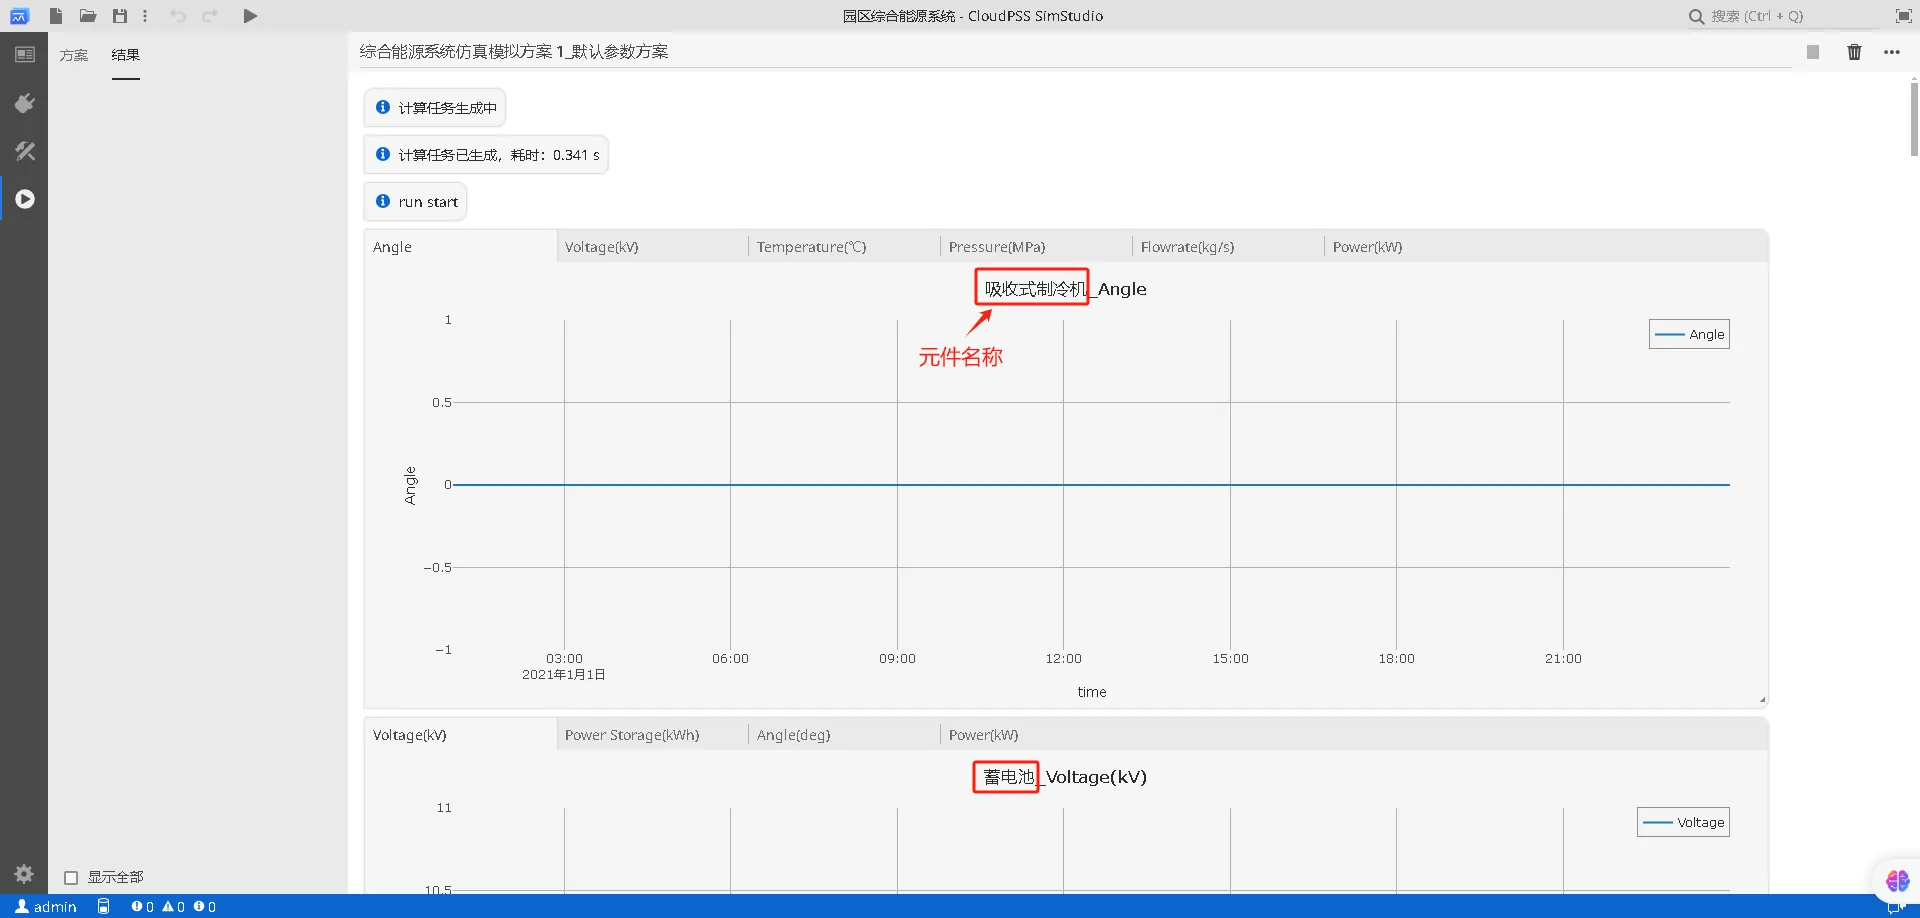The height and width of the screenshot is (918, 1920).
Task: Toggle the Voltage legend entry
Action: (x=1683, y=822)
